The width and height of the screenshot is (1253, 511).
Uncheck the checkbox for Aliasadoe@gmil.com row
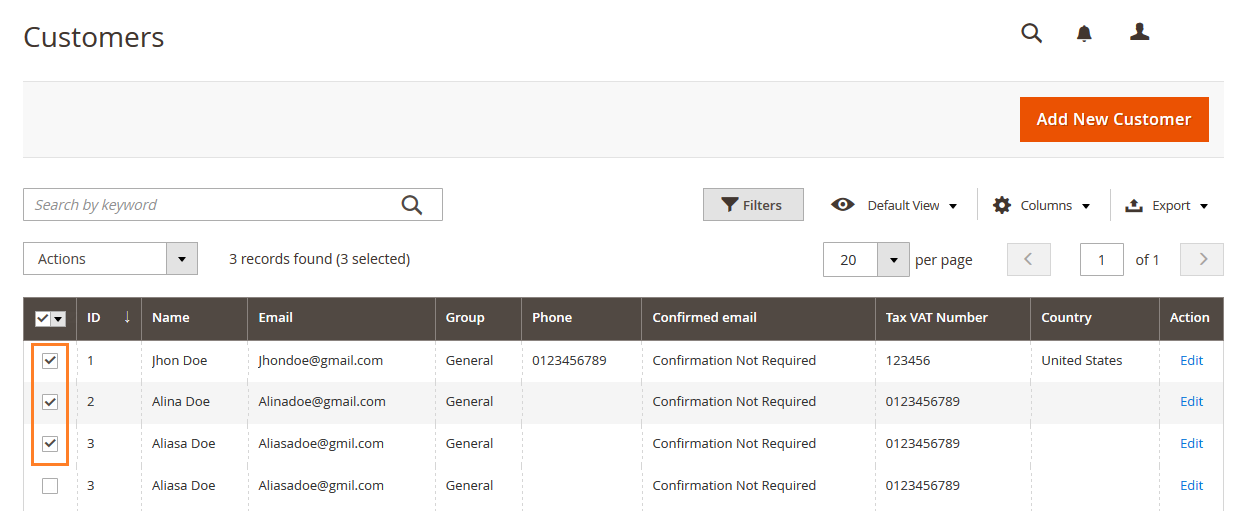click(x=50, y=443)
